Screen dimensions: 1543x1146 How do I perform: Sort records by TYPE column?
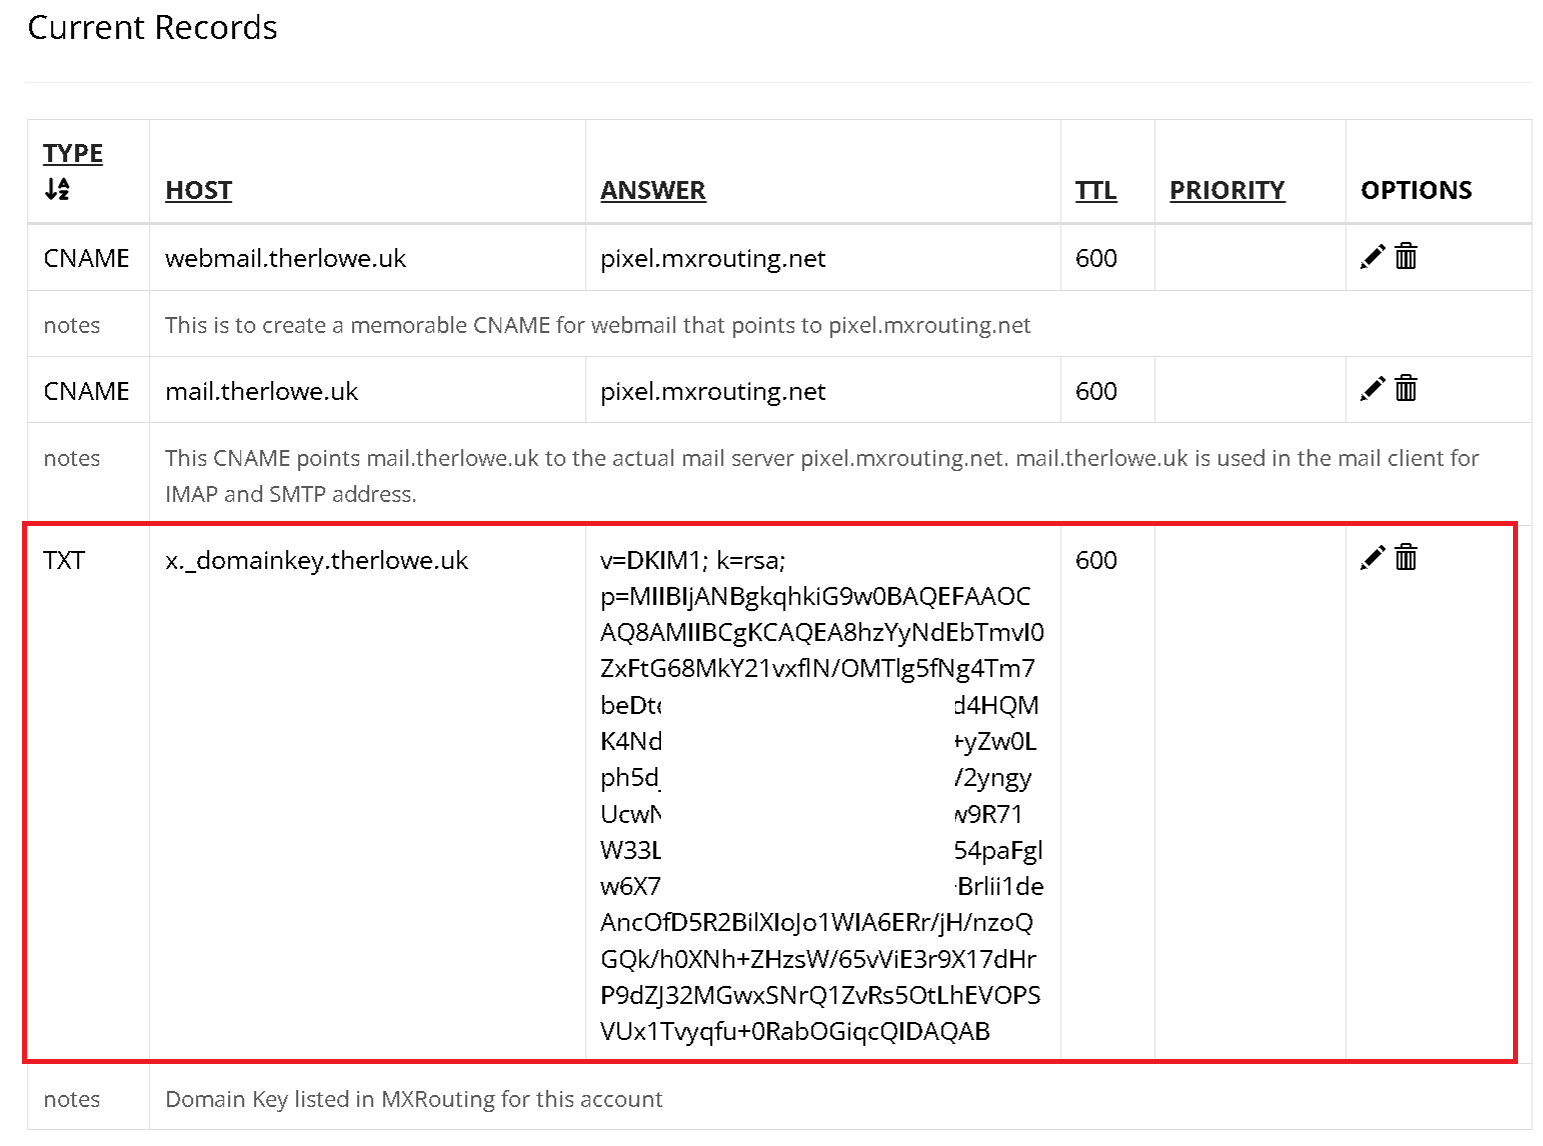click(73, 153)
